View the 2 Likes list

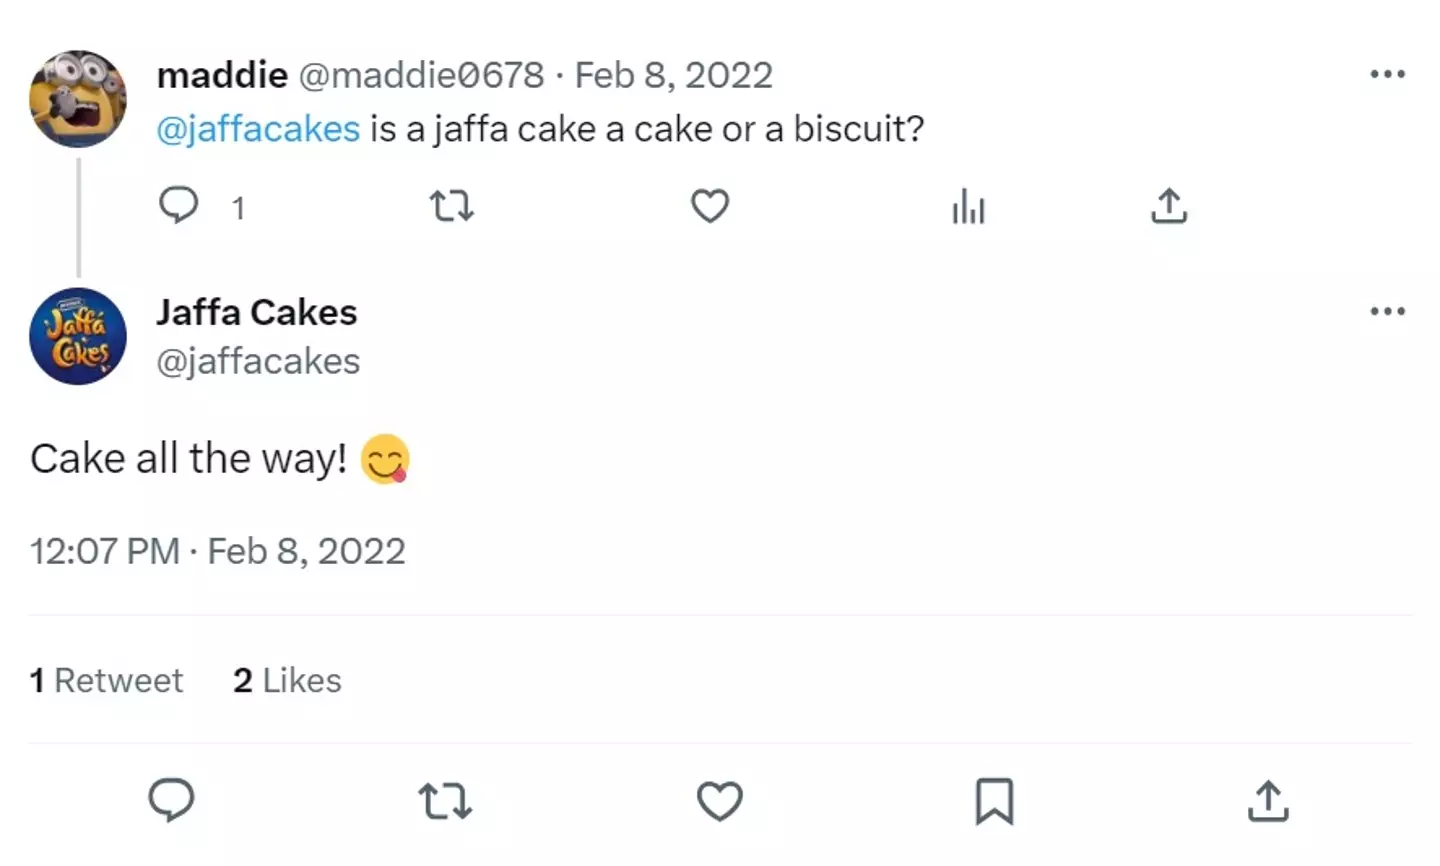click(287, 681)
